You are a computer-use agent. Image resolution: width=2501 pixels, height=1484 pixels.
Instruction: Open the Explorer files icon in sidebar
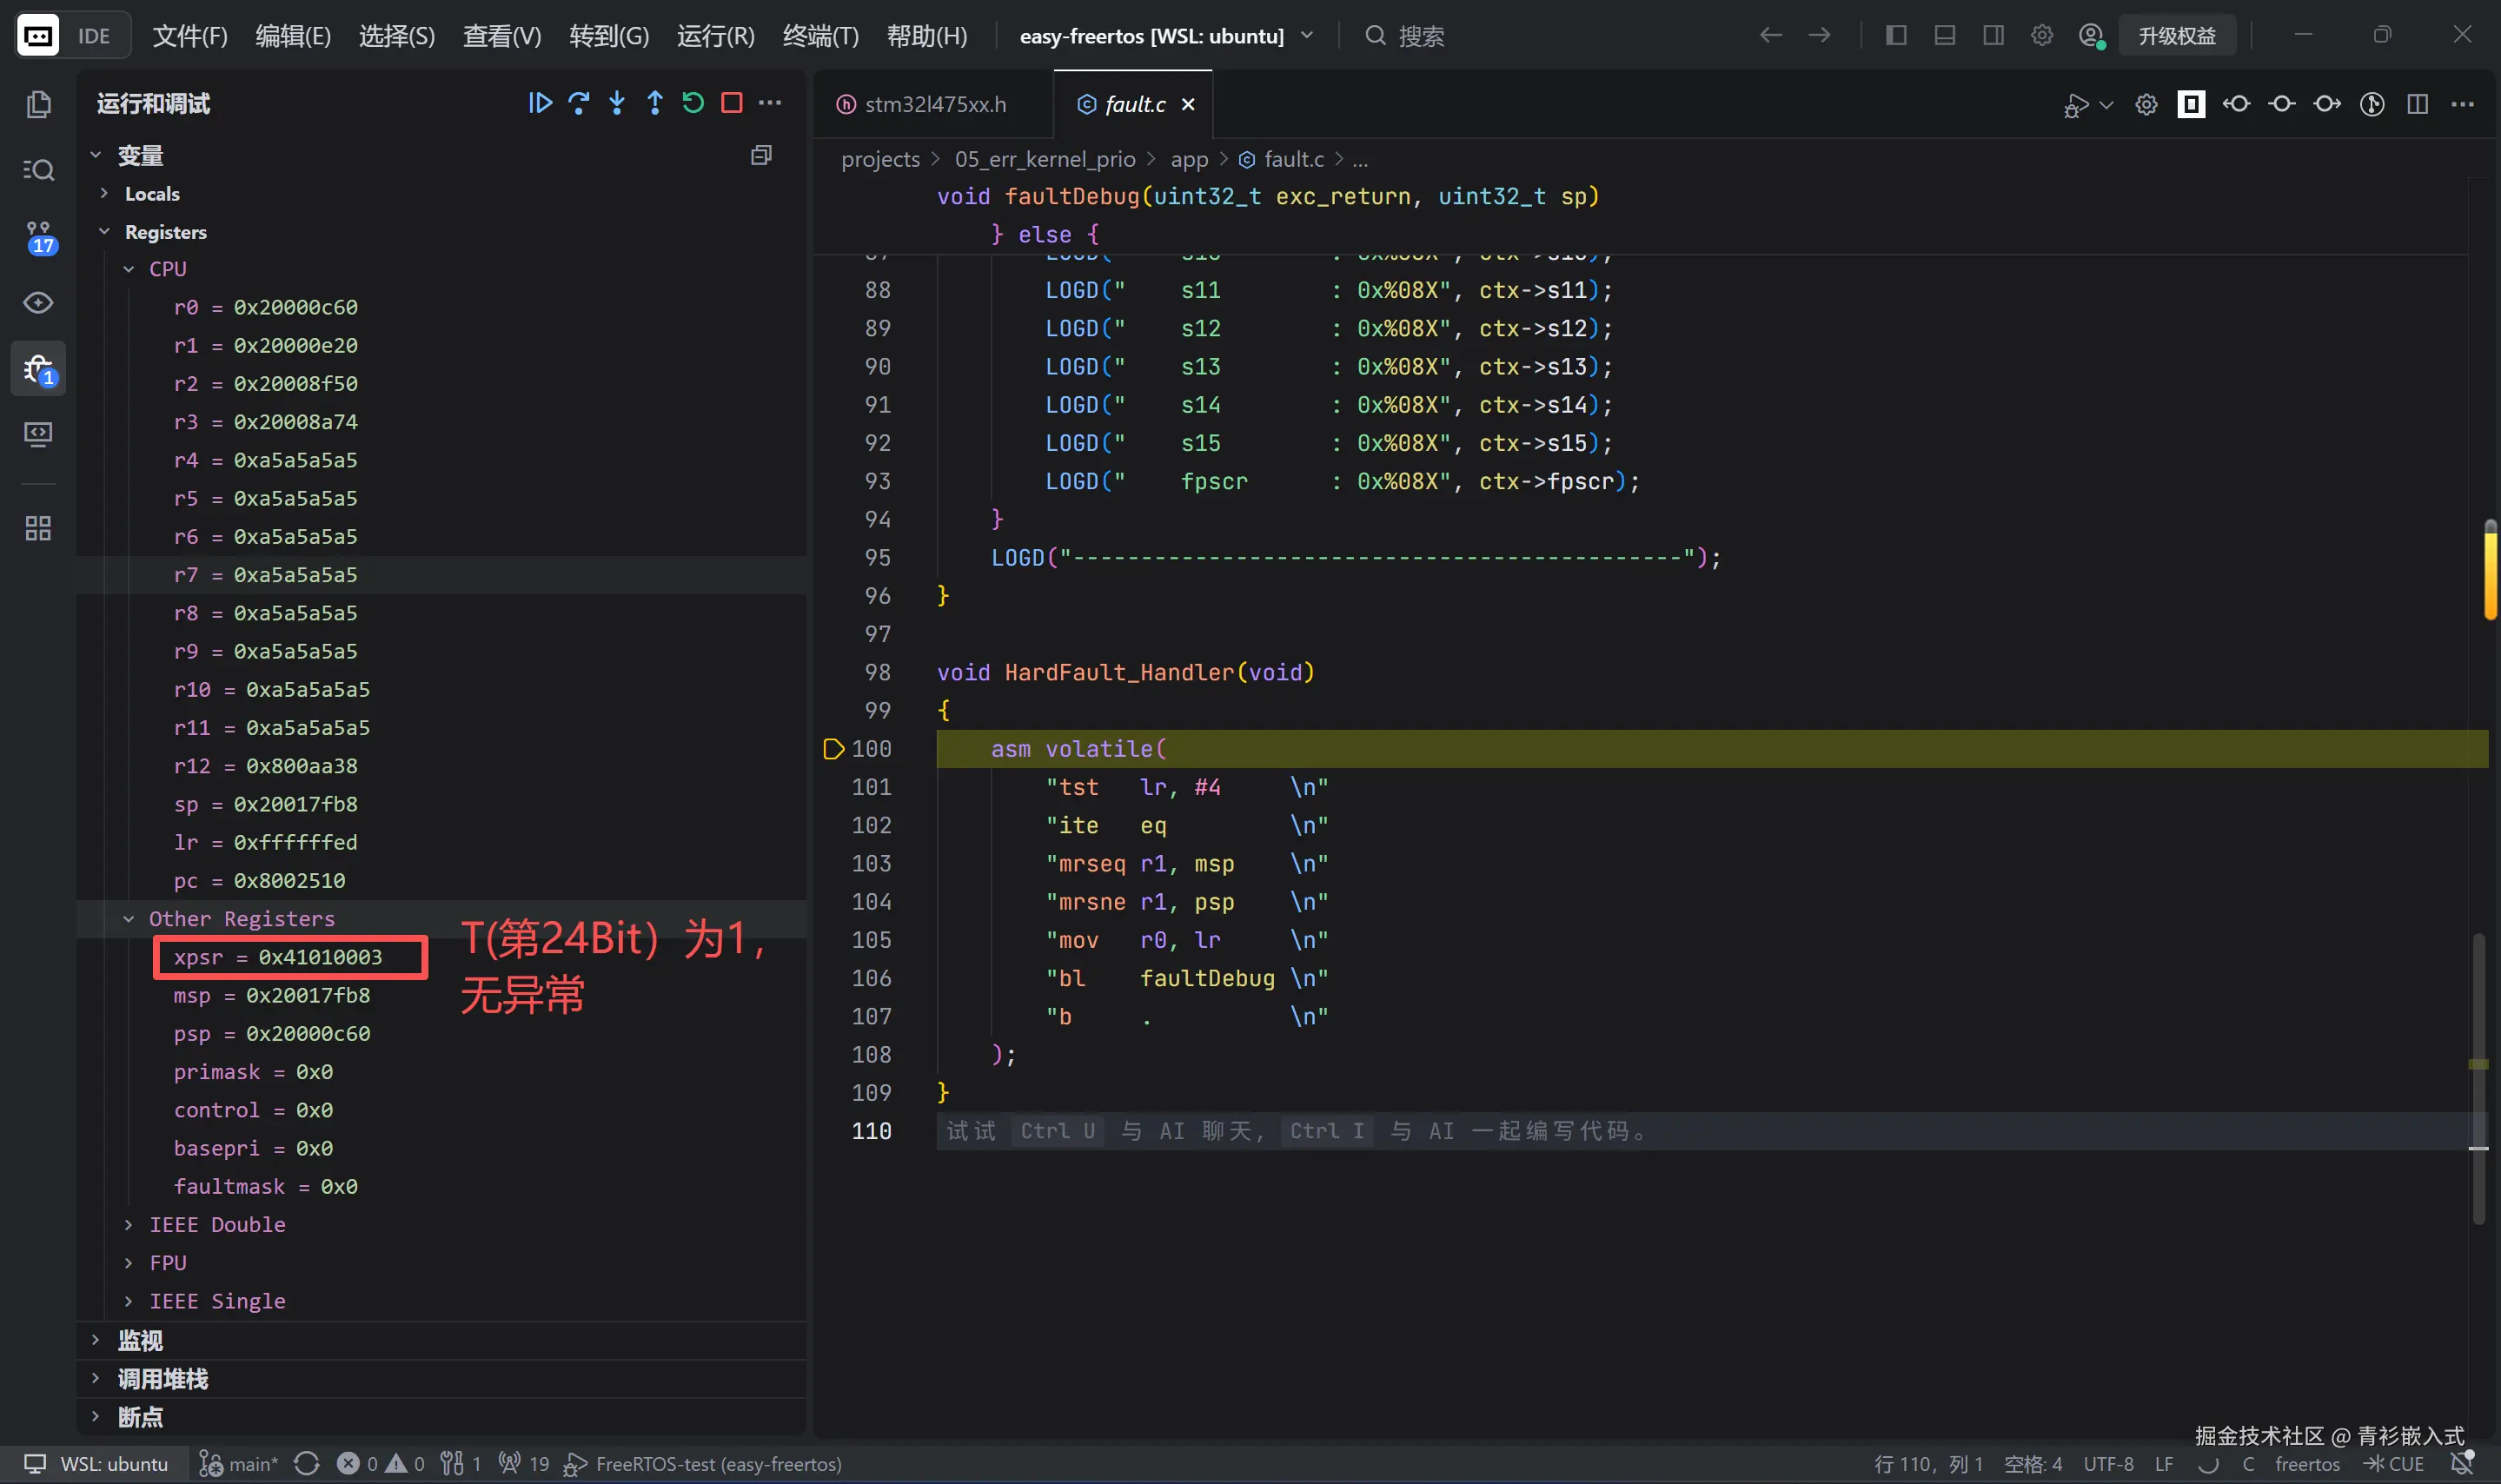click(38, 104)
